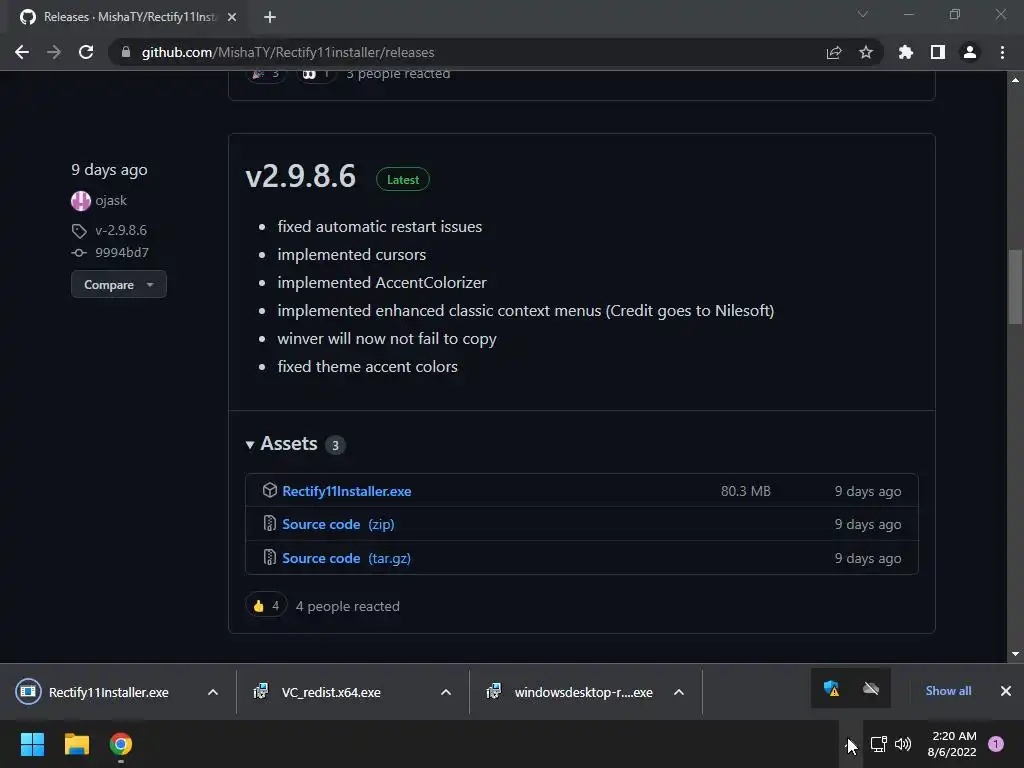Open the v-2.9.8.6 tag link
This screenshot has width=1024, height=768.
pos(121,230)
